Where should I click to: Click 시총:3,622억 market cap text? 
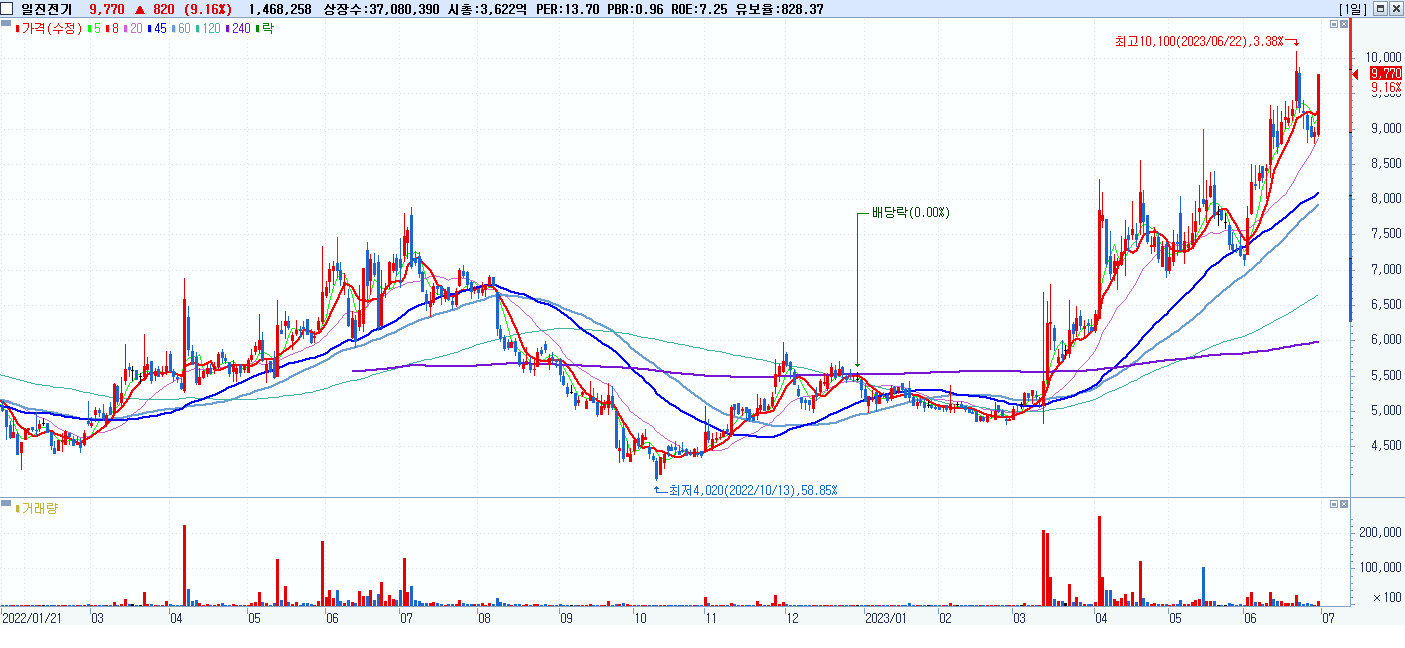[x=487, y=8]
